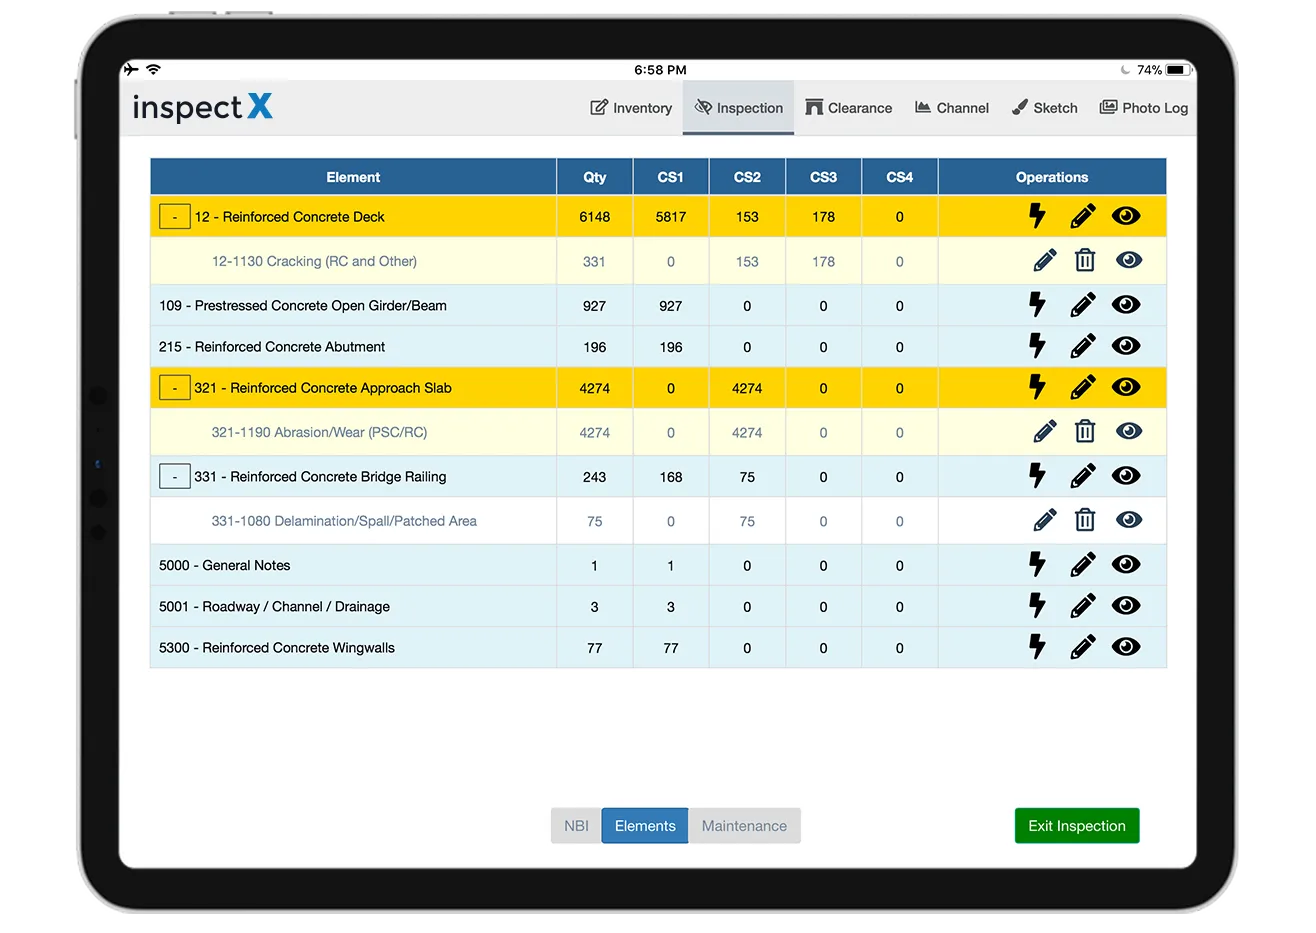Viewport: 1316px width, 933px height.
Task: Show the 321 Reinforced Concrete Approach Slab details
Action: click(1126, 387)
